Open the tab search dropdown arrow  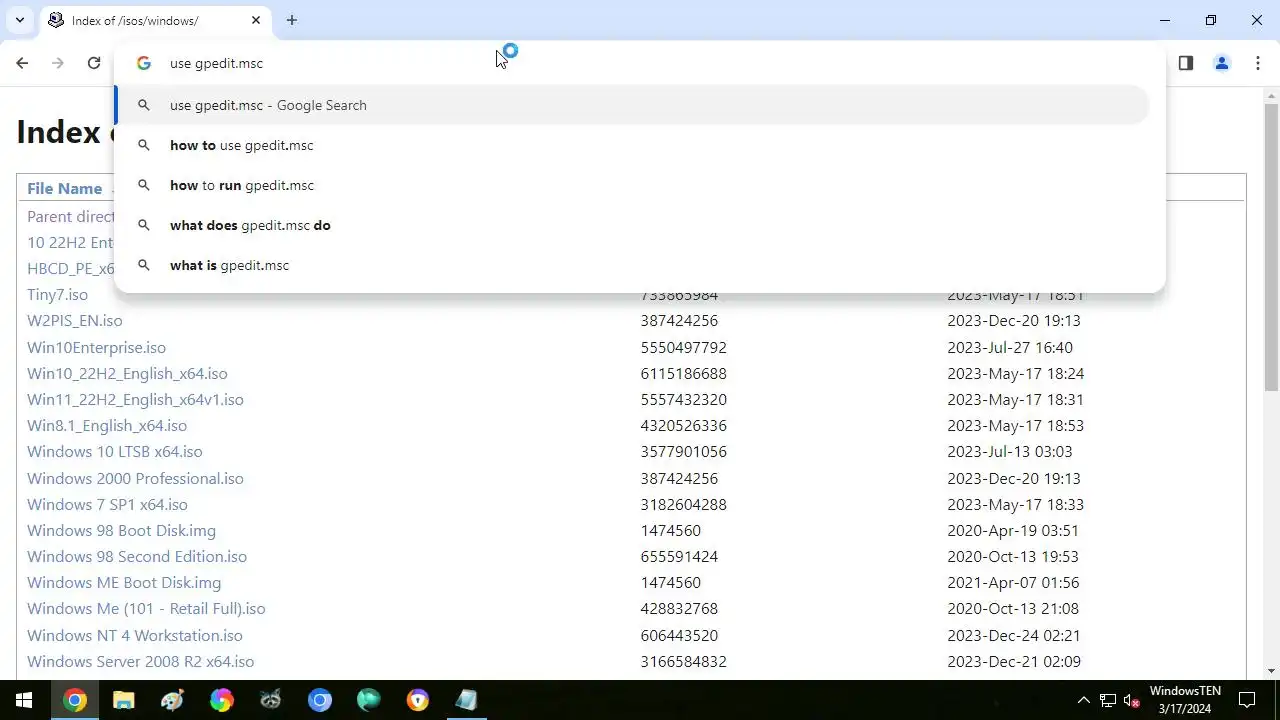(x=19, y=20)
